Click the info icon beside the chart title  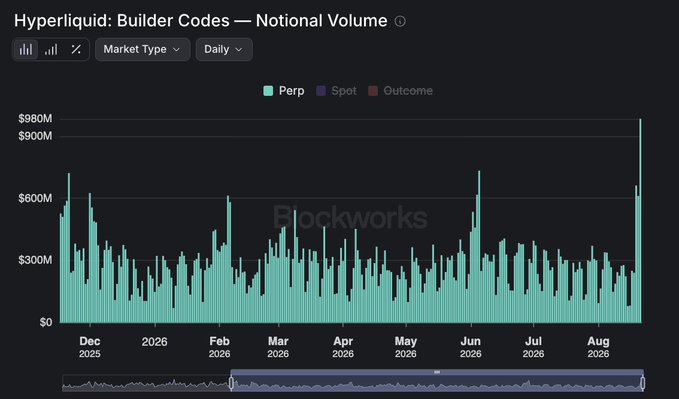pyautogui.click(x=400, y=21)
